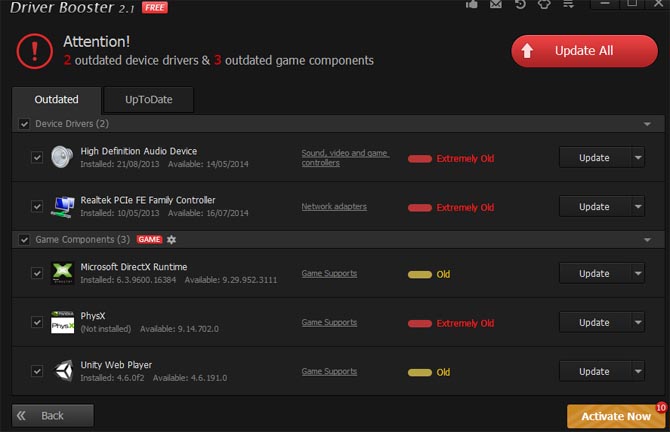Click the Realtek network adapter icon

62,206
